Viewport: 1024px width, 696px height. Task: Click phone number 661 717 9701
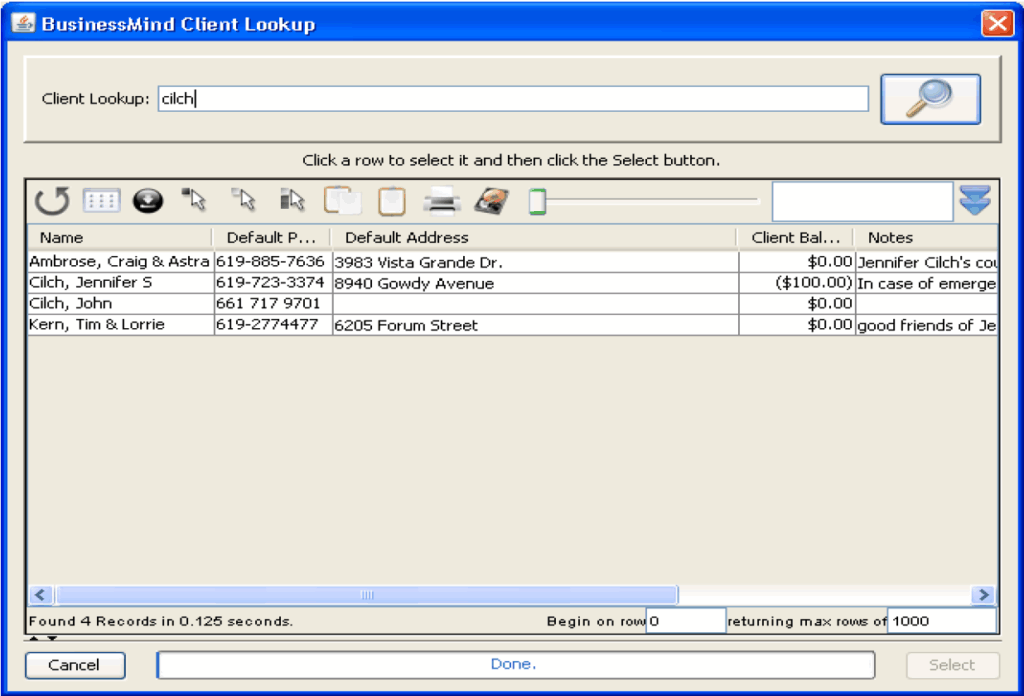click(268, 304)
